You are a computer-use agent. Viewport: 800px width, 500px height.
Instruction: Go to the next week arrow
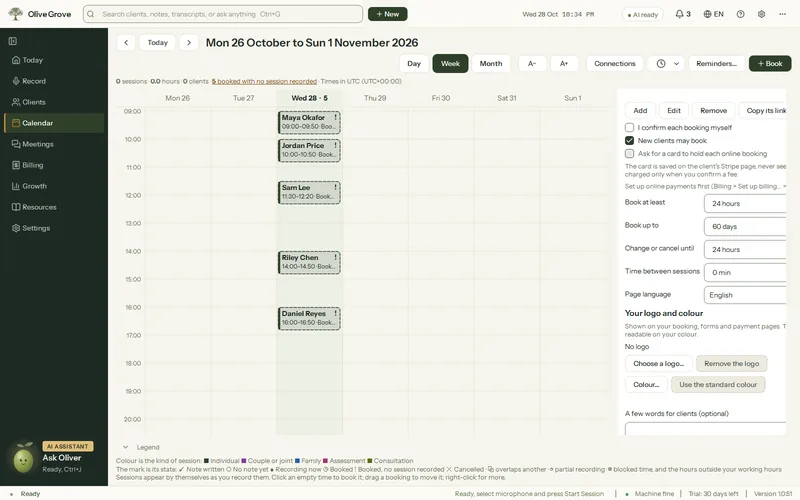[189, 42]
